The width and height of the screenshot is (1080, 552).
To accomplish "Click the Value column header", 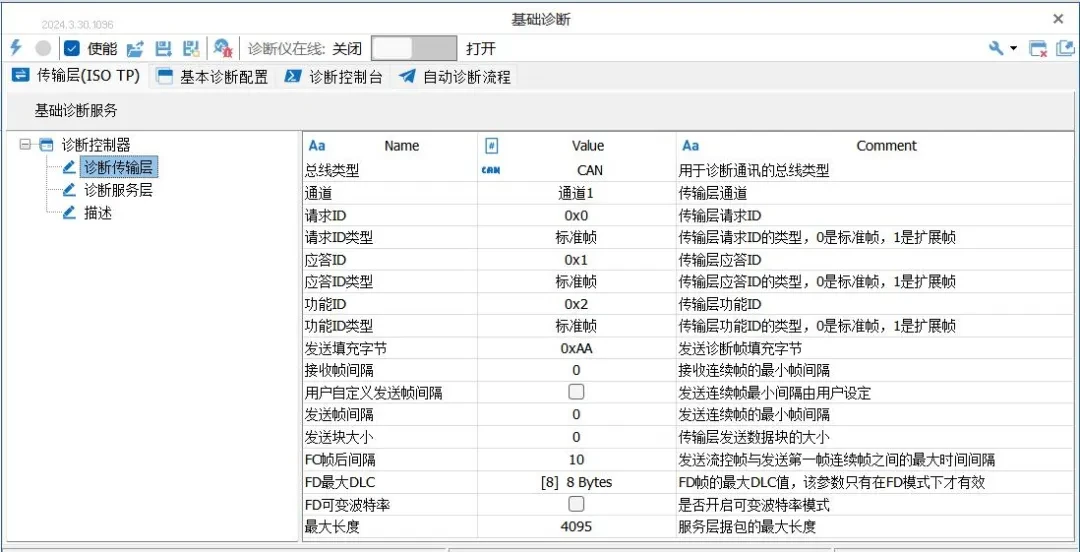I will (588, 145).
